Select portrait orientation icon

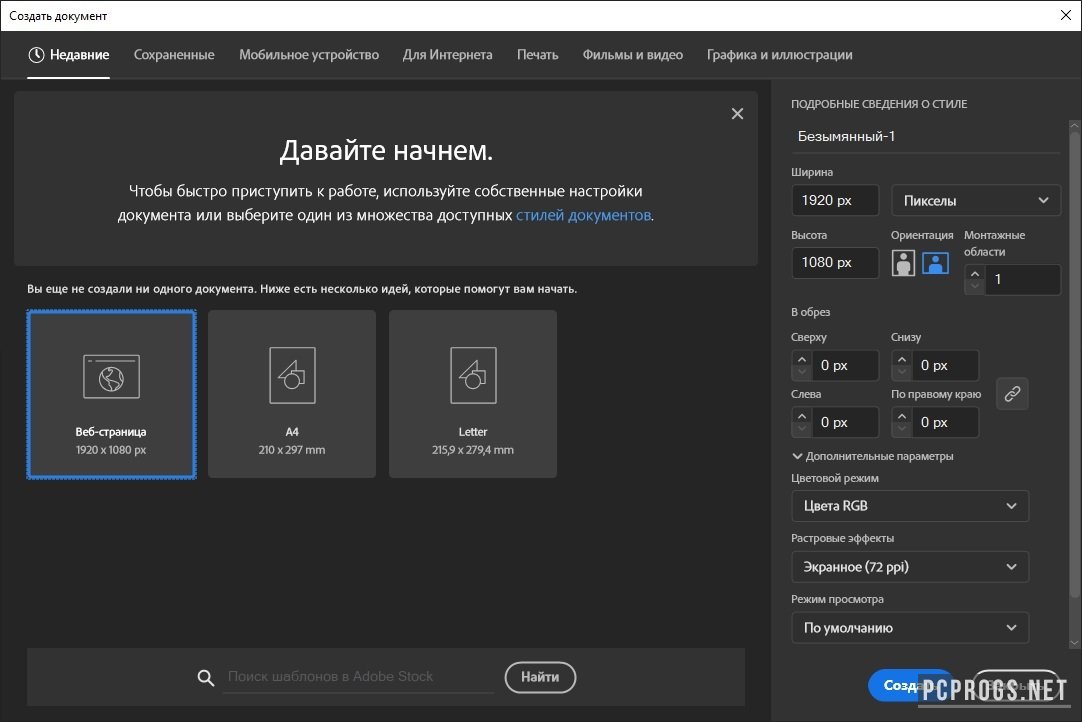click(x=903, y=263)
